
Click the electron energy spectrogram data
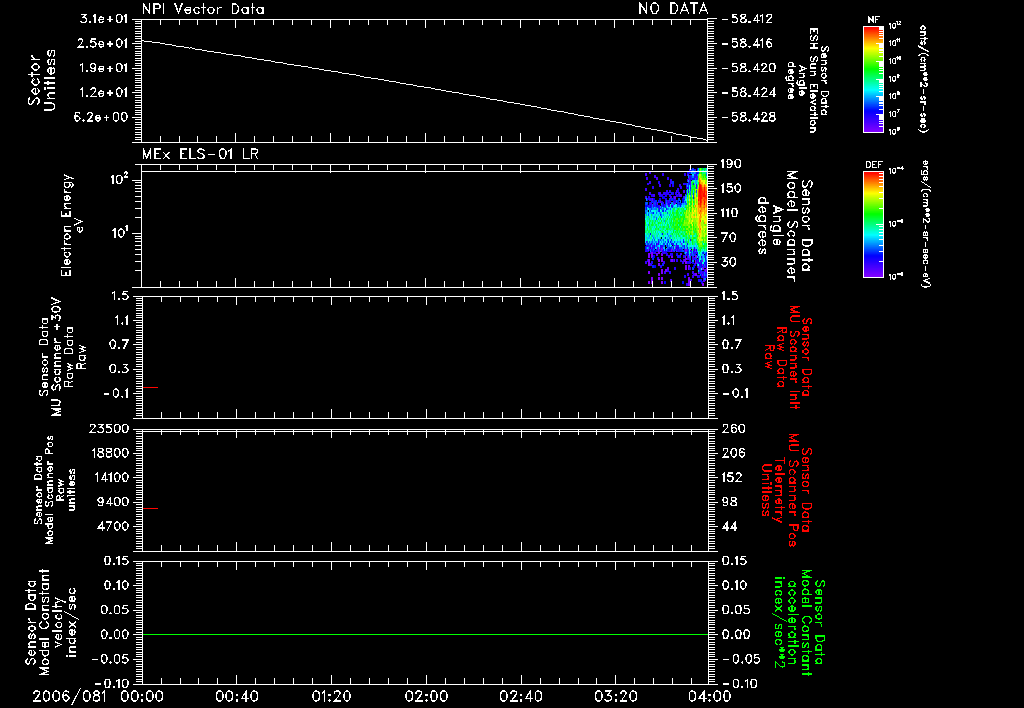[676, 227]
